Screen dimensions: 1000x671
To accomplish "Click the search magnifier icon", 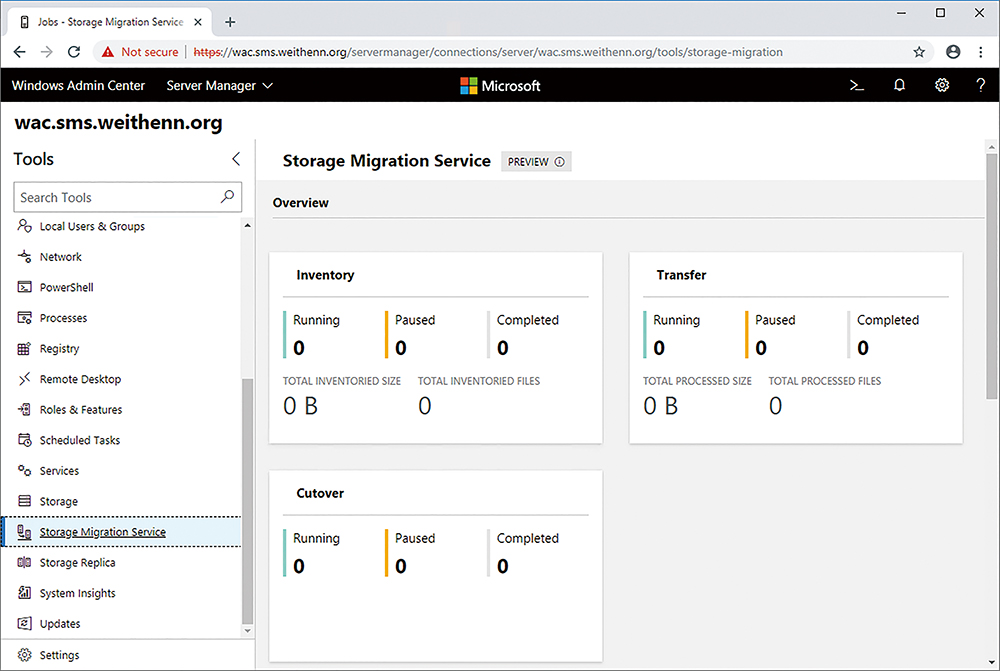I will pos(227,196).
